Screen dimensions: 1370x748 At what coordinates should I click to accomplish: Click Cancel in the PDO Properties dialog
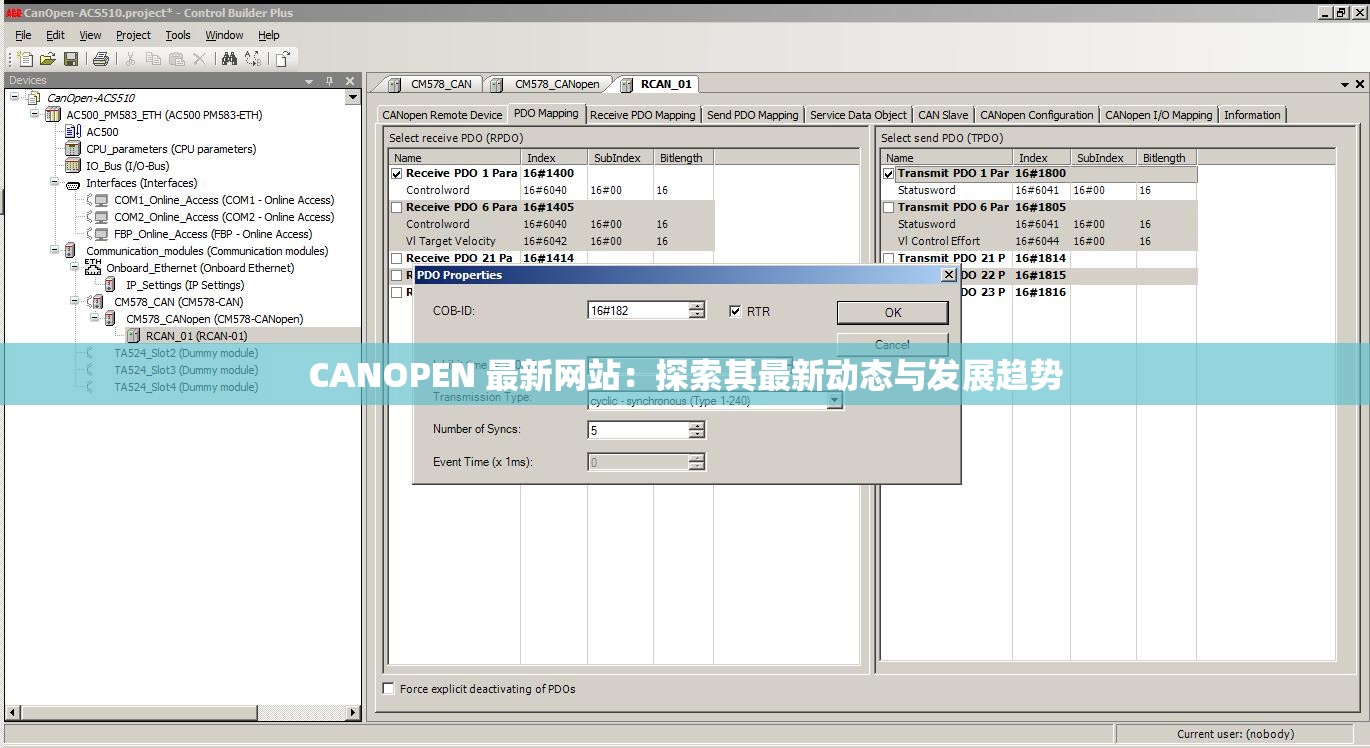click(x=890, y=344)
